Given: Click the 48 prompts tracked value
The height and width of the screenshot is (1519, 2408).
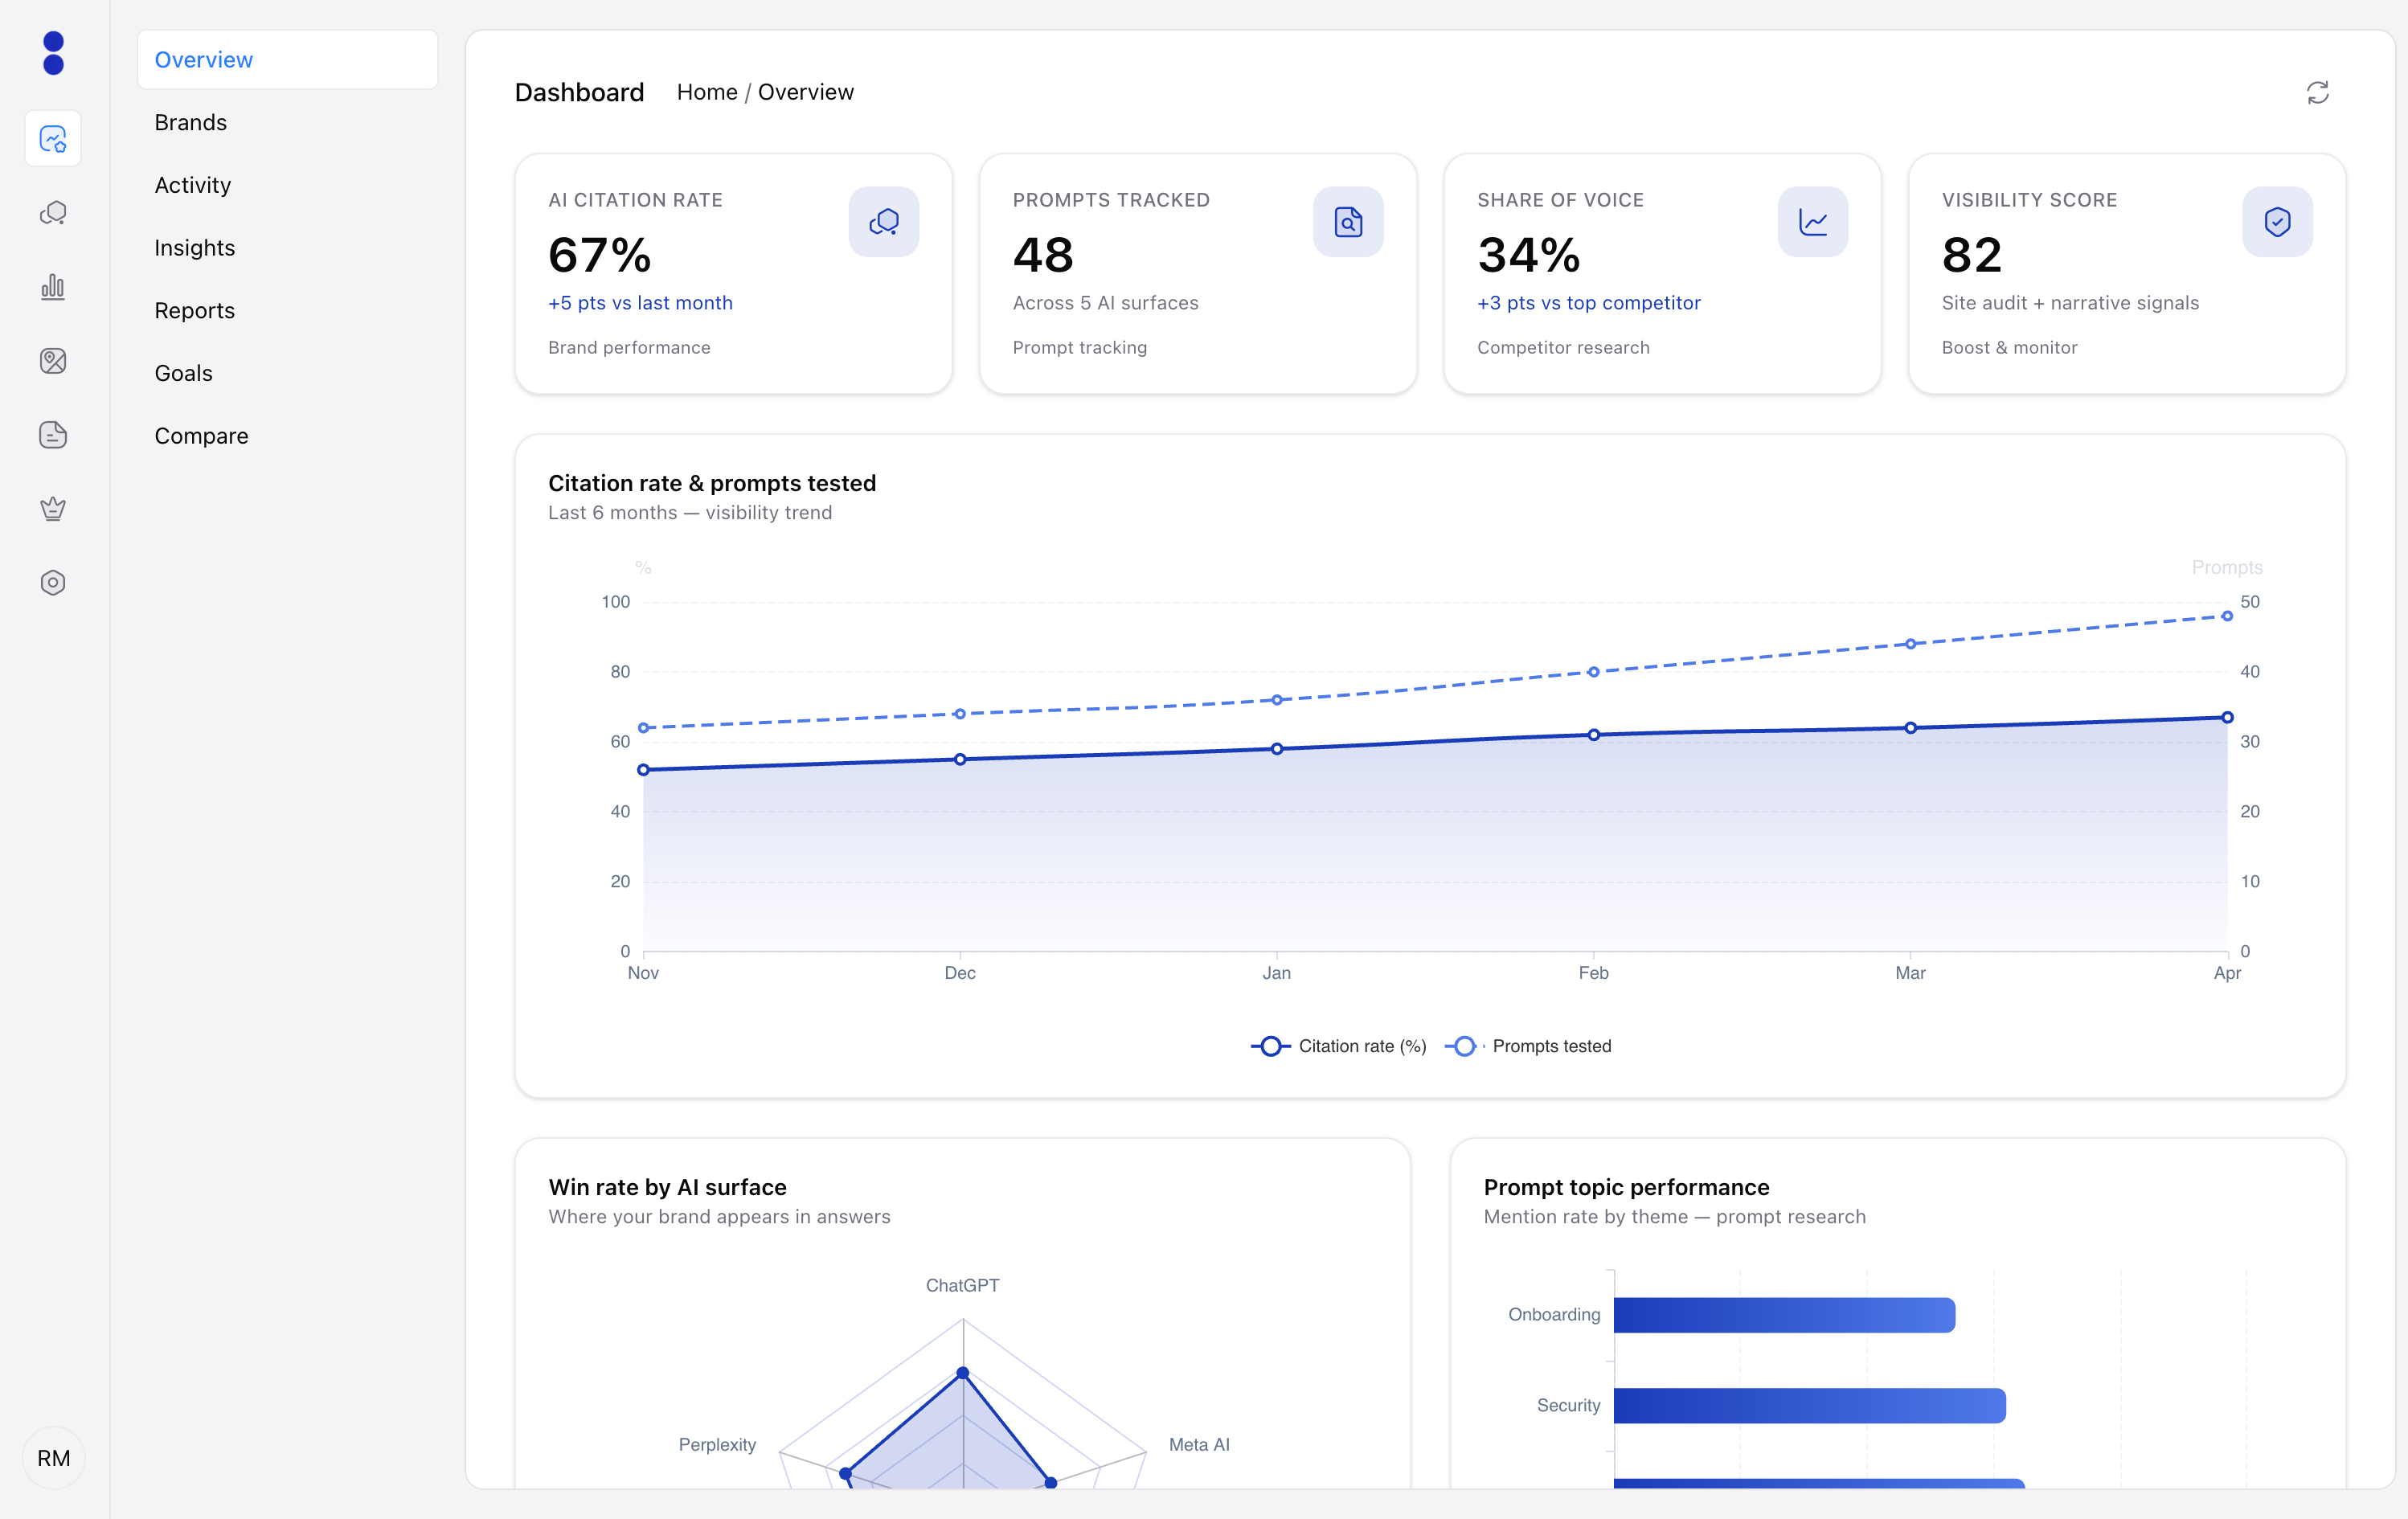Looking at the screenshot, I should click(1043, 255).
